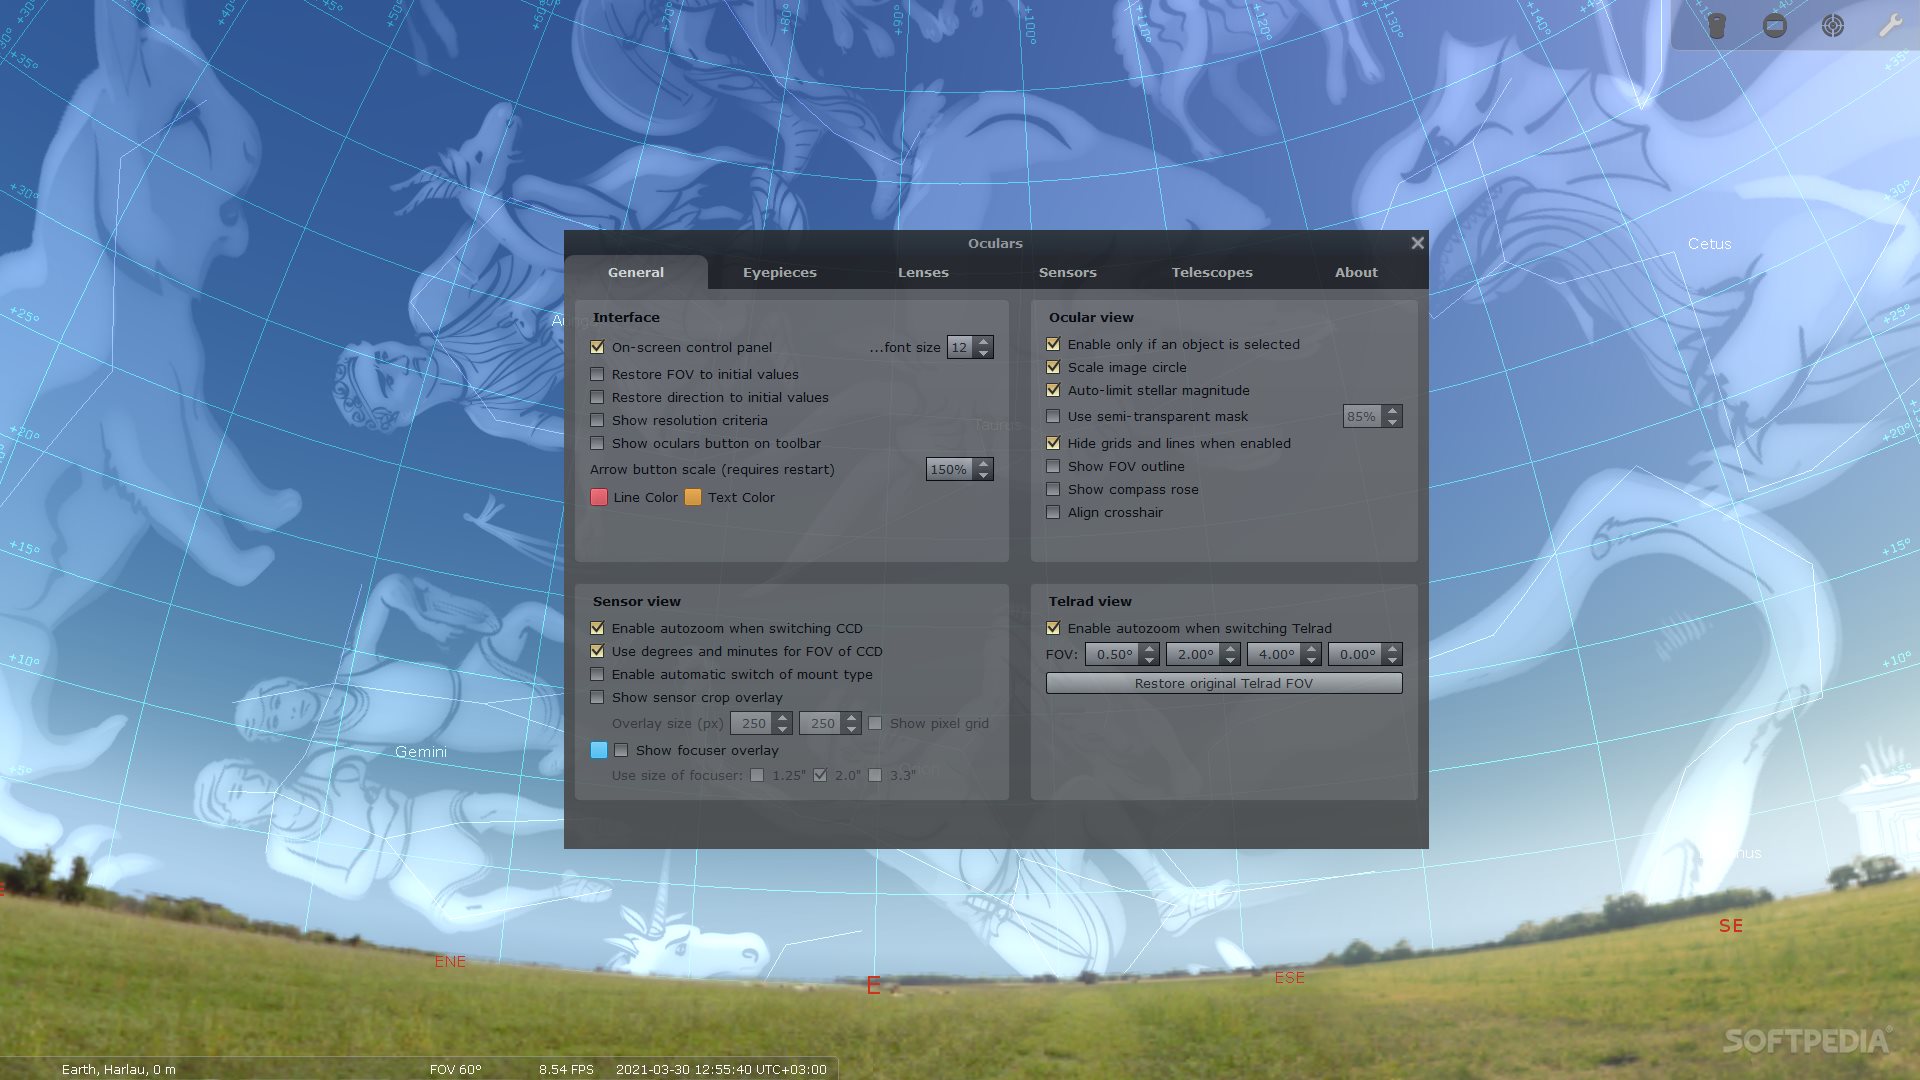Decrease Arrow button scale below 150%
1920x1080 pixels.
tap(984, 475)
